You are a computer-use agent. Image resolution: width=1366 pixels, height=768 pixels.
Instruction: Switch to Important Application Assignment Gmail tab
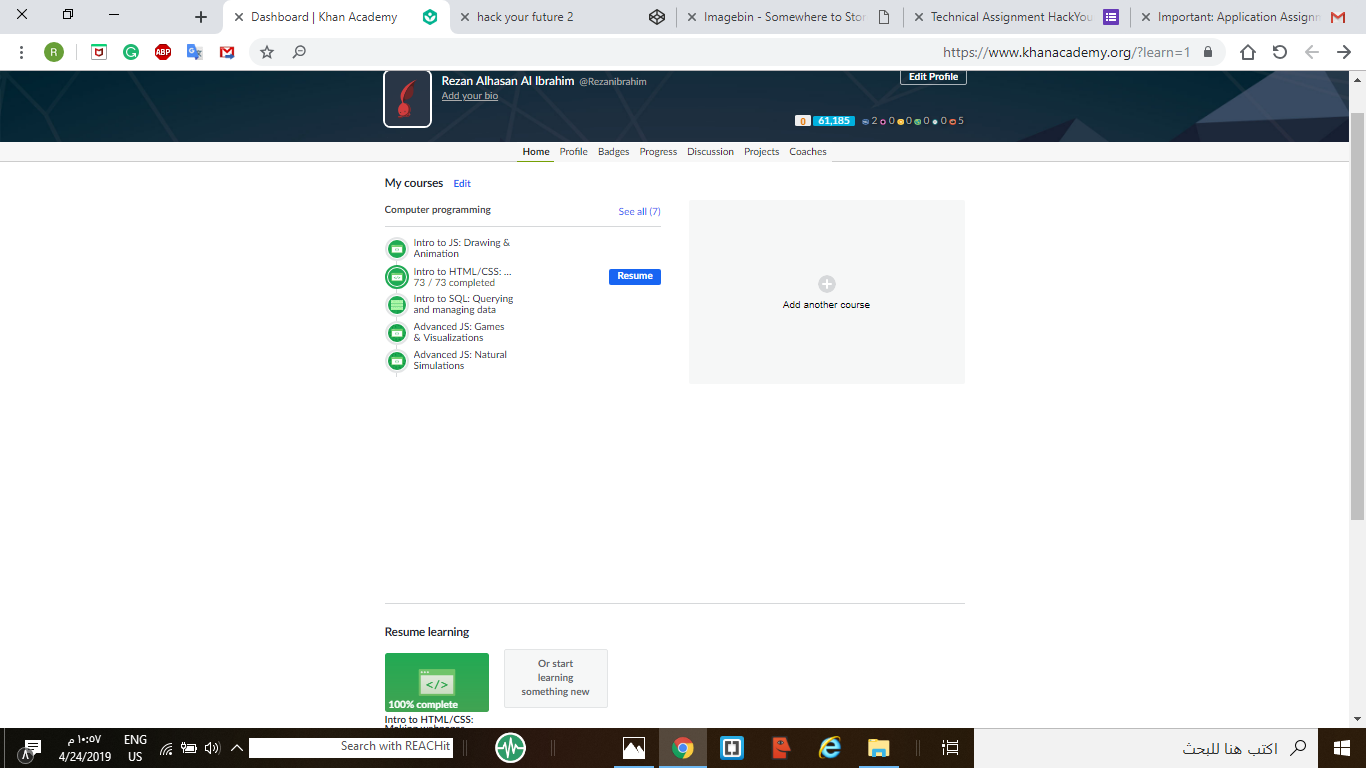click(x=1244, y=17)
